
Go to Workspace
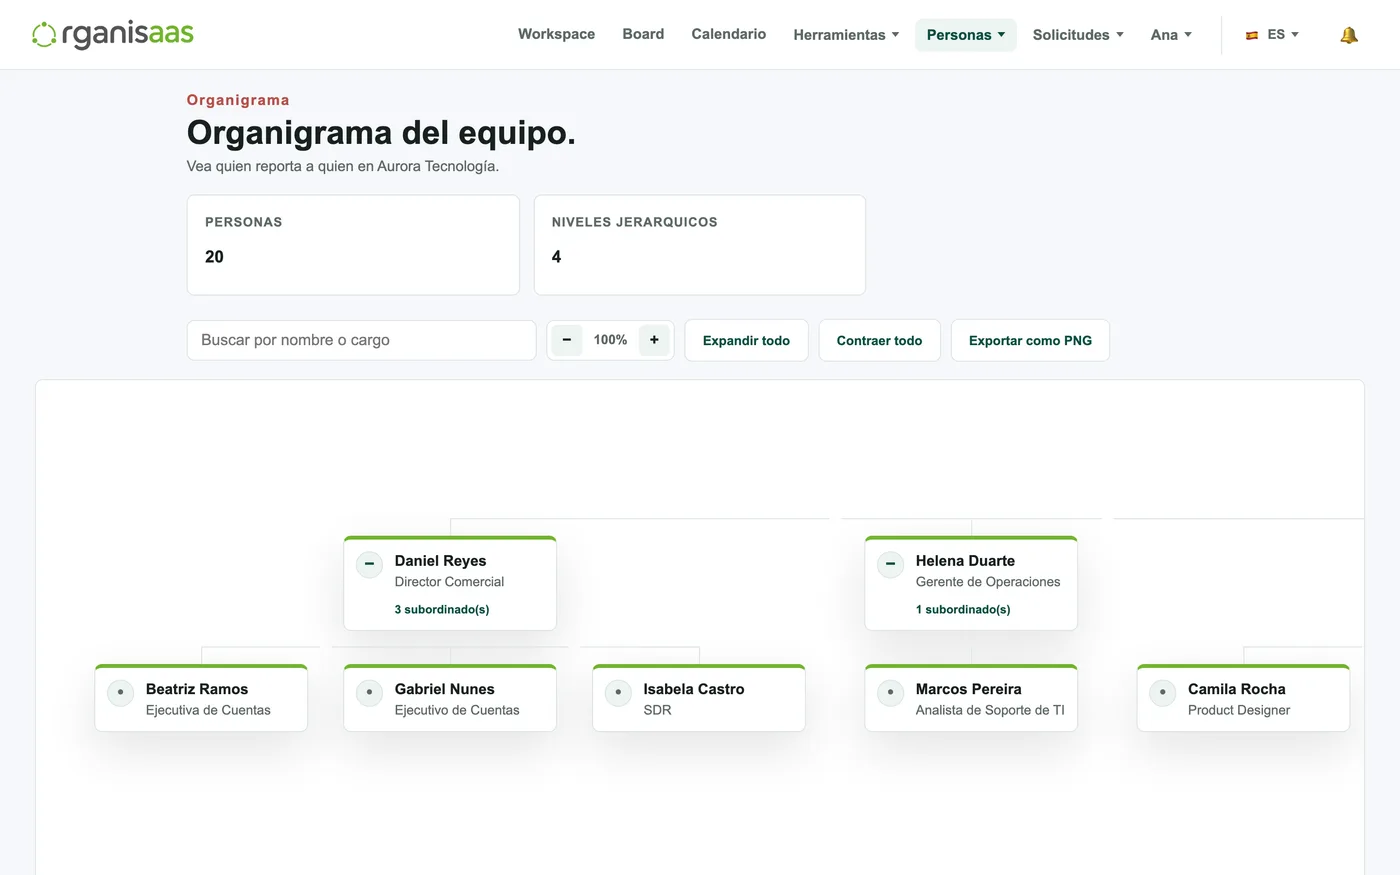tap(556, 34)
